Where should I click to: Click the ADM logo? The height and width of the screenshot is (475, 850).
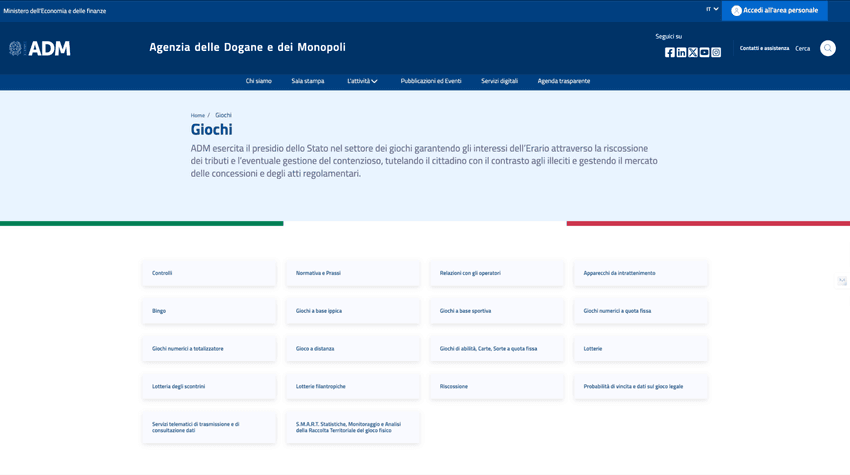pyautogui.click(x=40, y=48)
